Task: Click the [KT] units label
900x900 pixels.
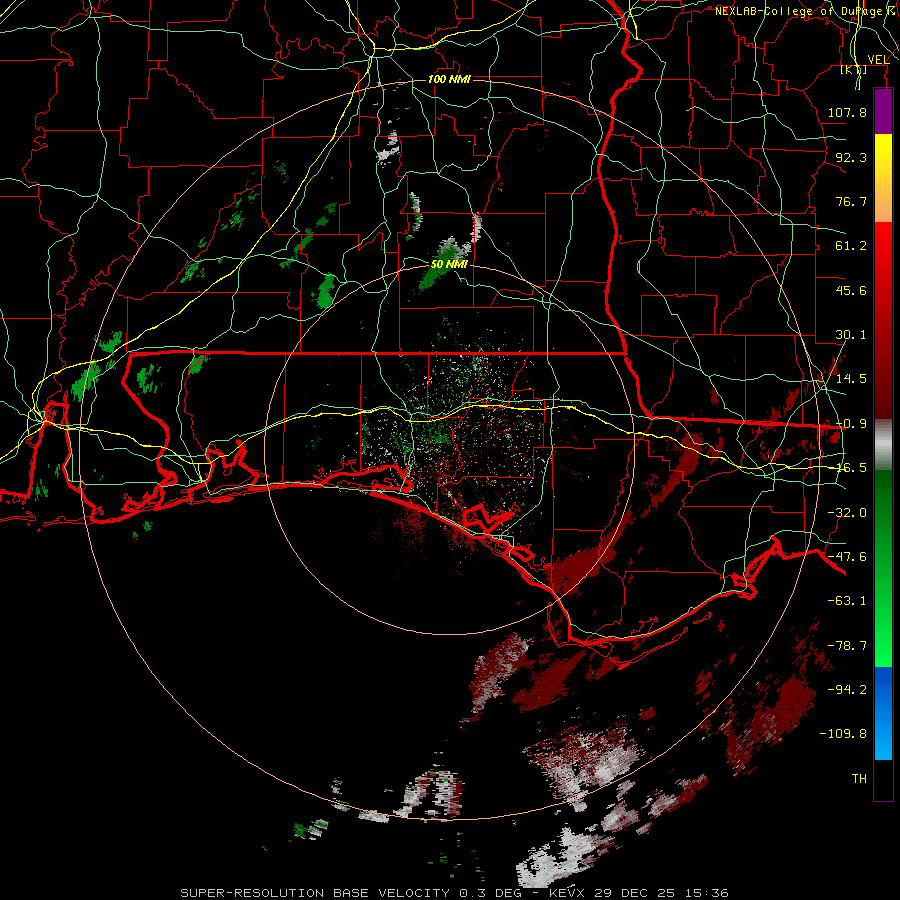Action: point(854,69)
